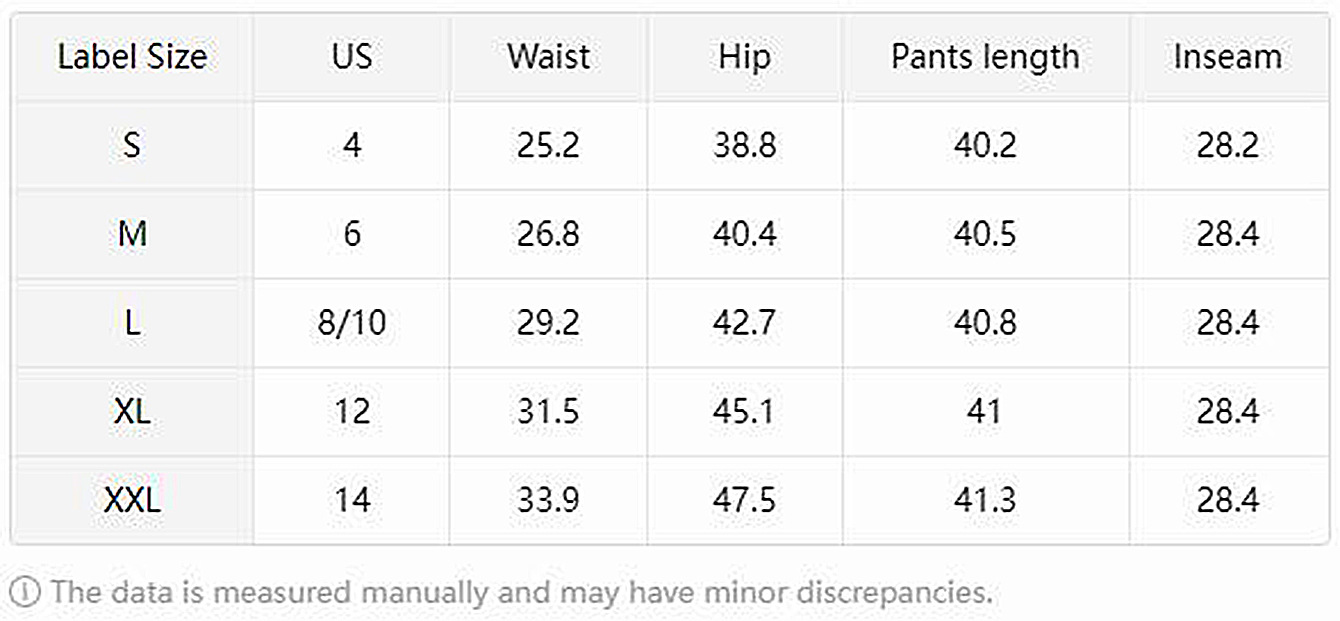This screenshot has height=621, width=1340.
Task: Click the 28.2 inseam value
Action: (x=1227, y=146)
